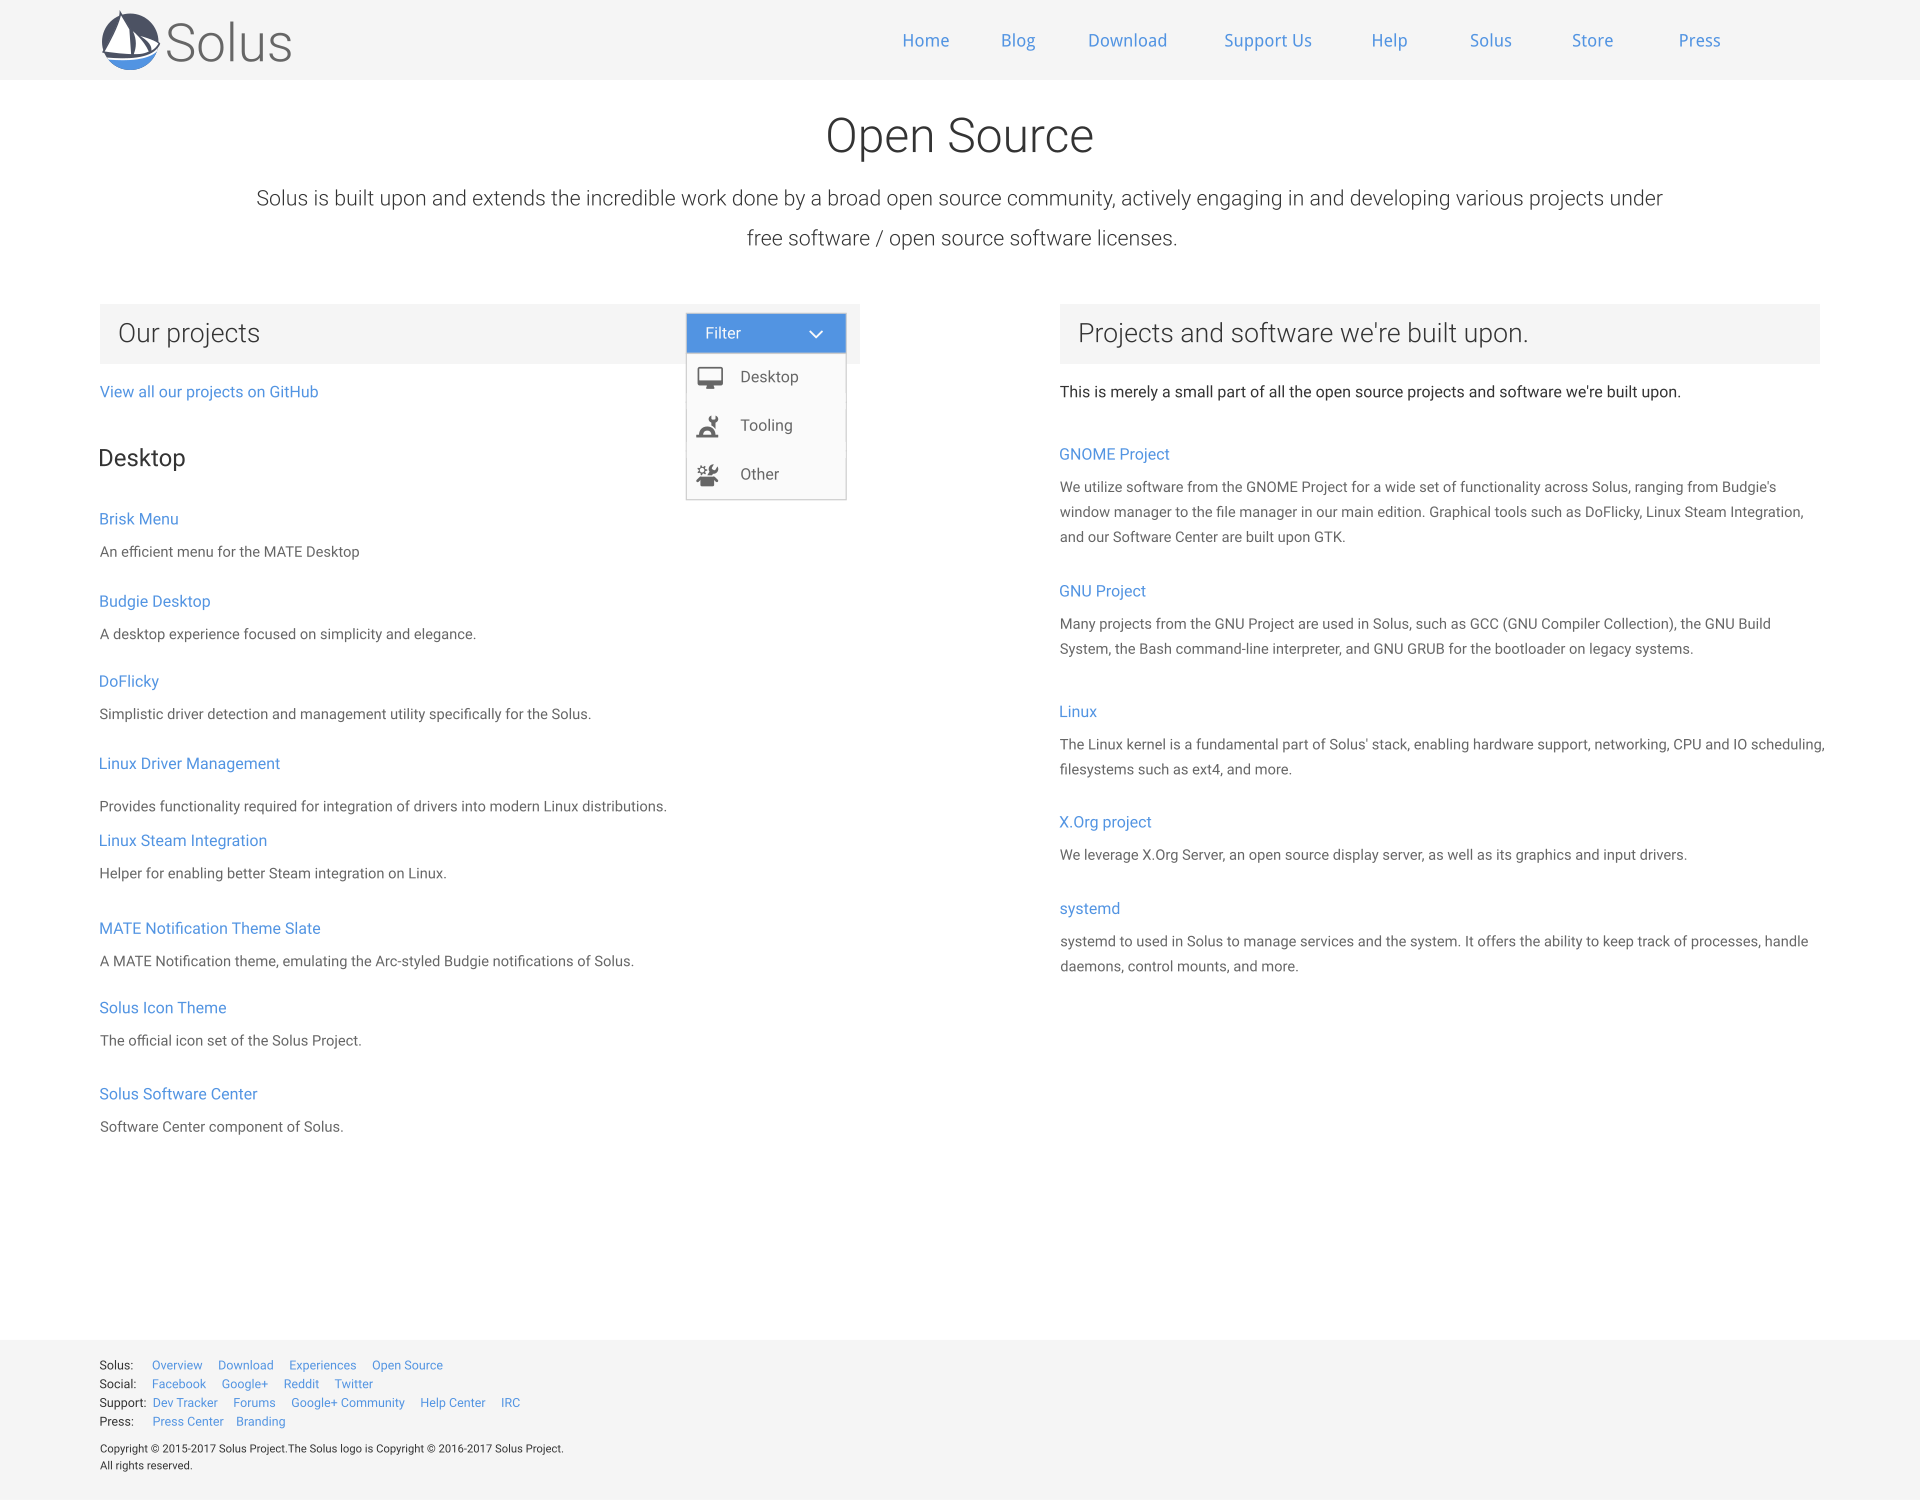Open Experiences in the footer
Viewport: 1920px width, 1500px height.
323,1365
